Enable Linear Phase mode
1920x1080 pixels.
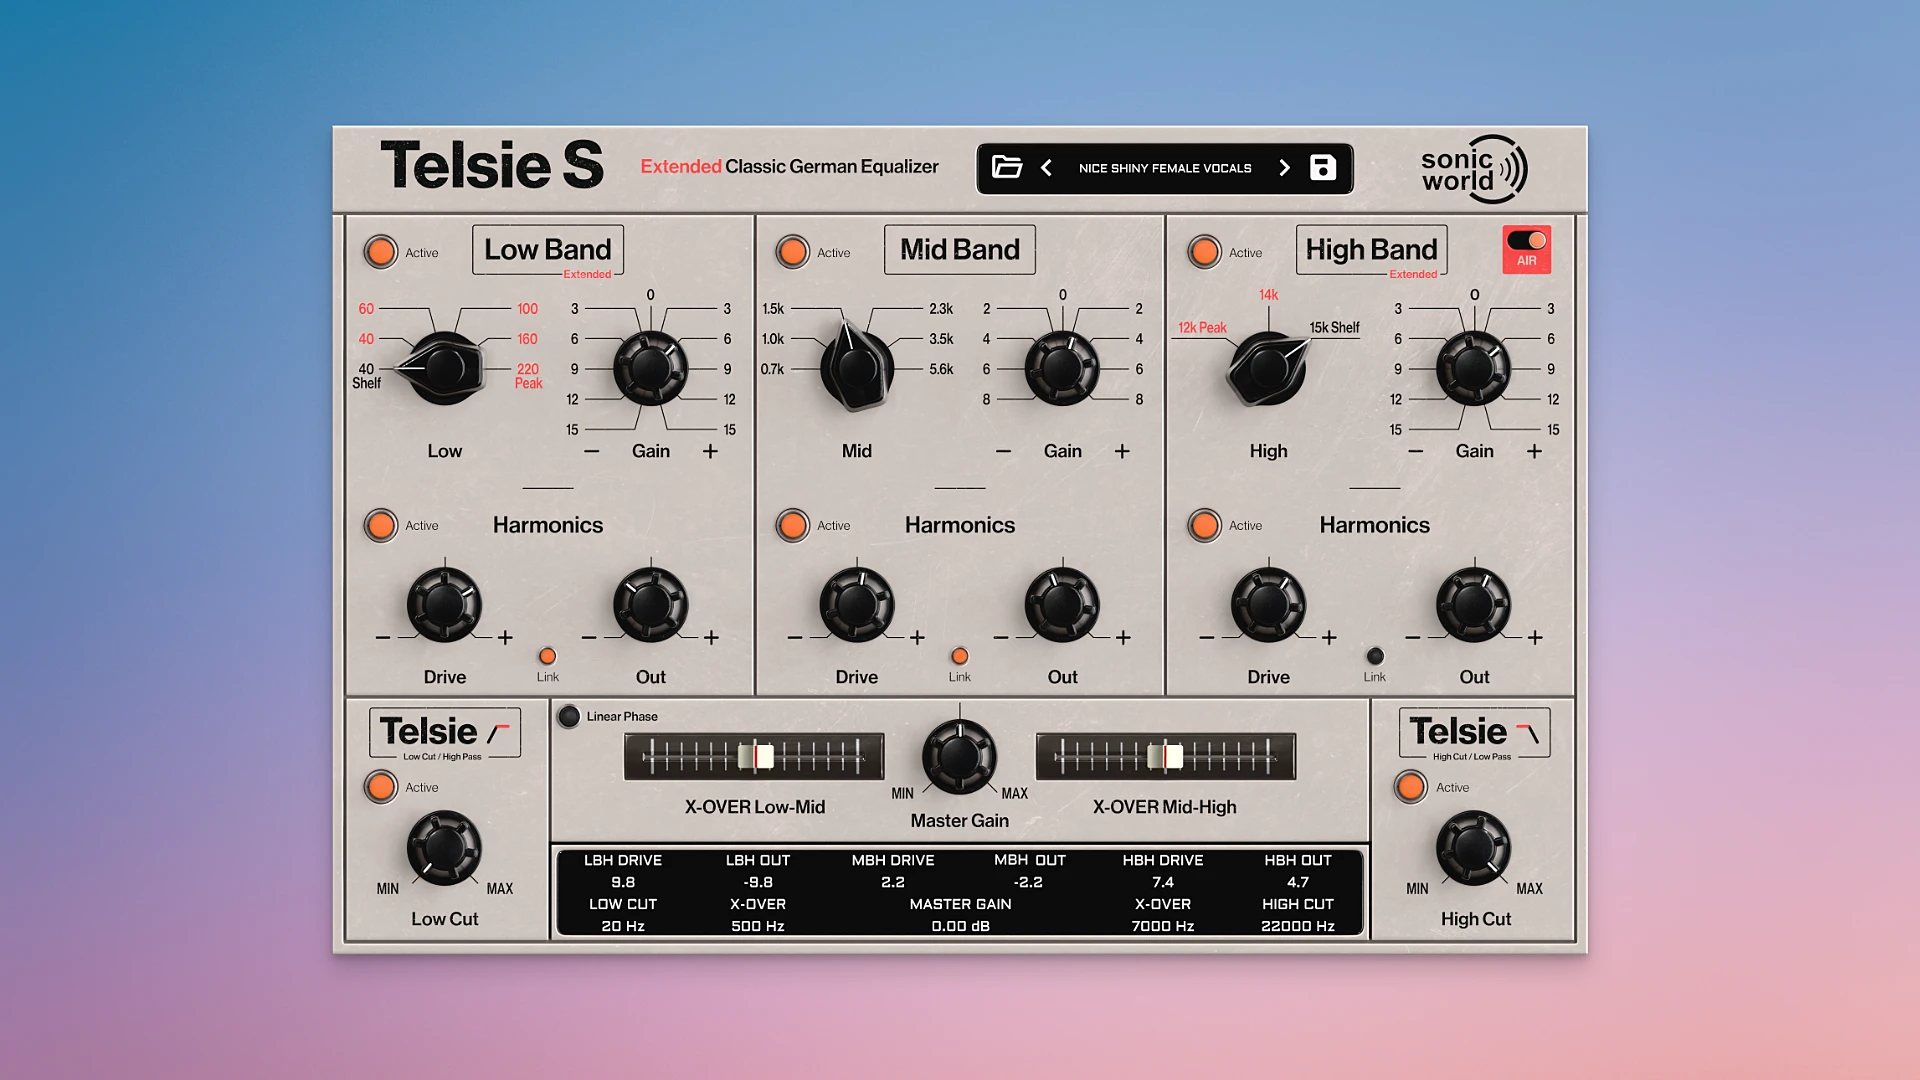click(x=568, y=716)
